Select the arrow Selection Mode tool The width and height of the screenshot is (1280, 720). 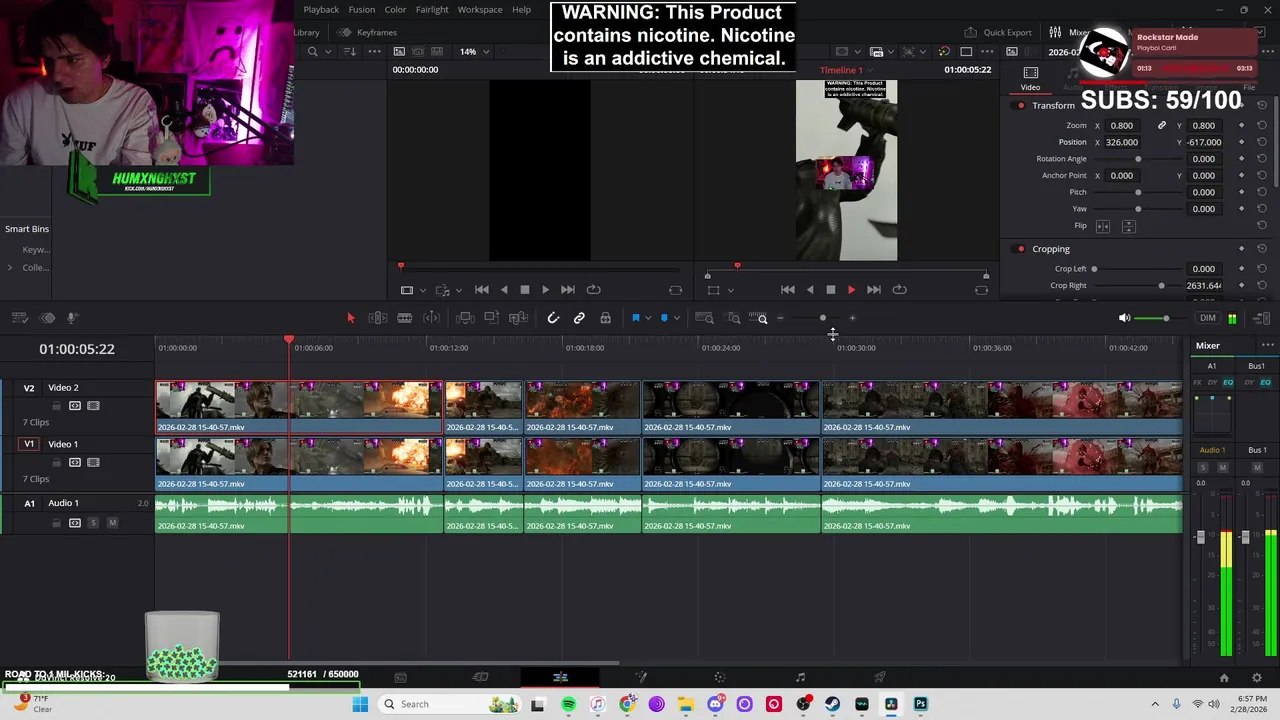(350, 318)
